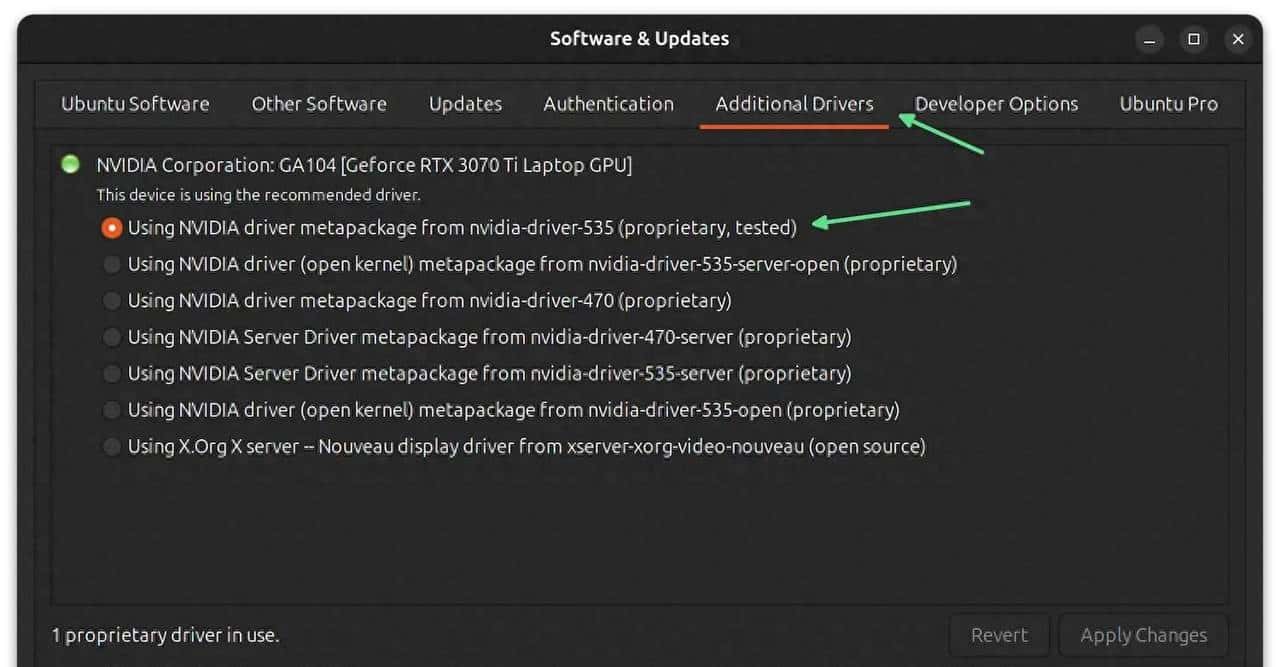The image size is (1280, 667).
Task: Pick the nvidia-driver-470-server driver
Action: (x=112, y=338)
